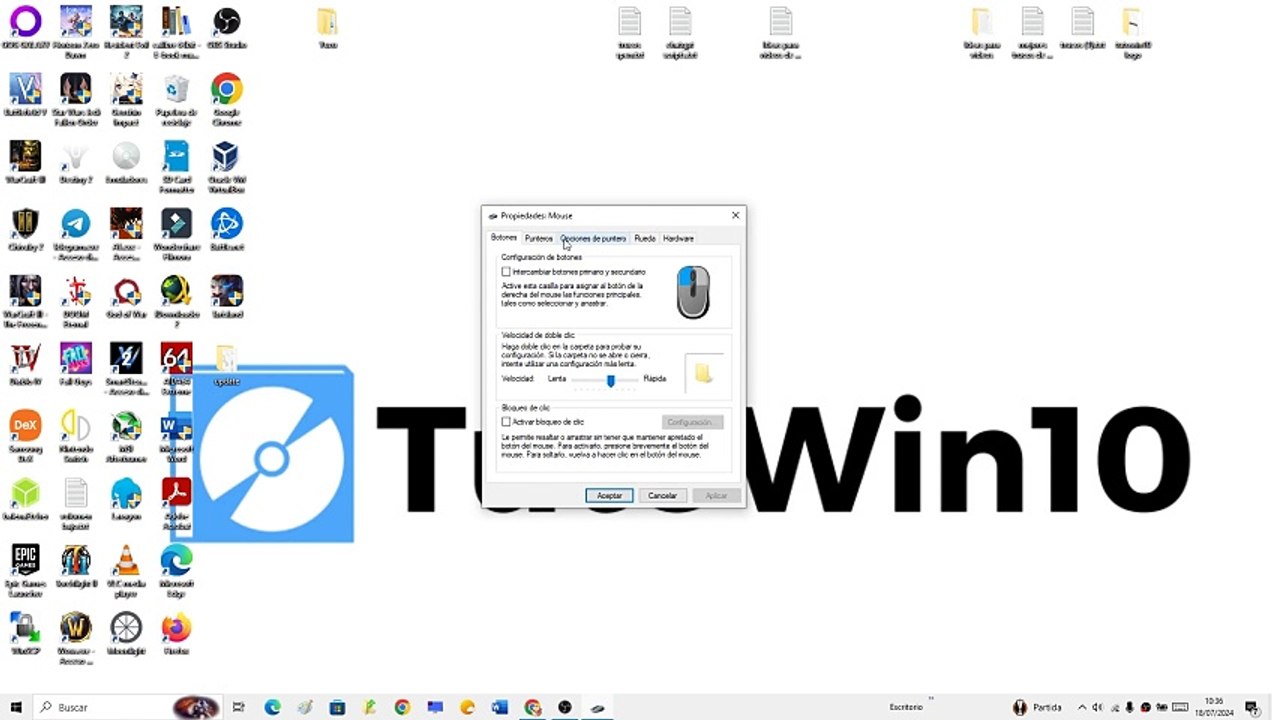1272x720 pixels.
Task: Open the notification center icon
Action: pos(1251,707)
